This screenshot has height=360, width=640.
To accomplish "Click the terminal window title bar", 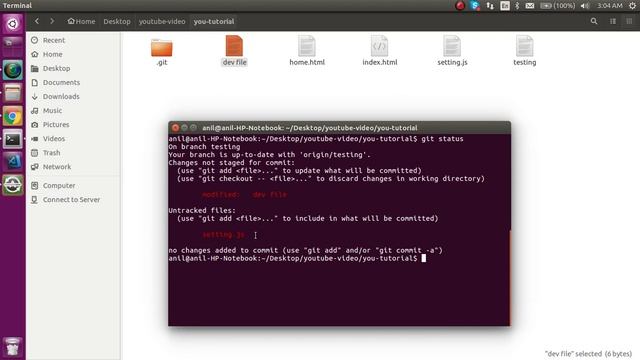I will pyautogui.click(x=339, y=128).
